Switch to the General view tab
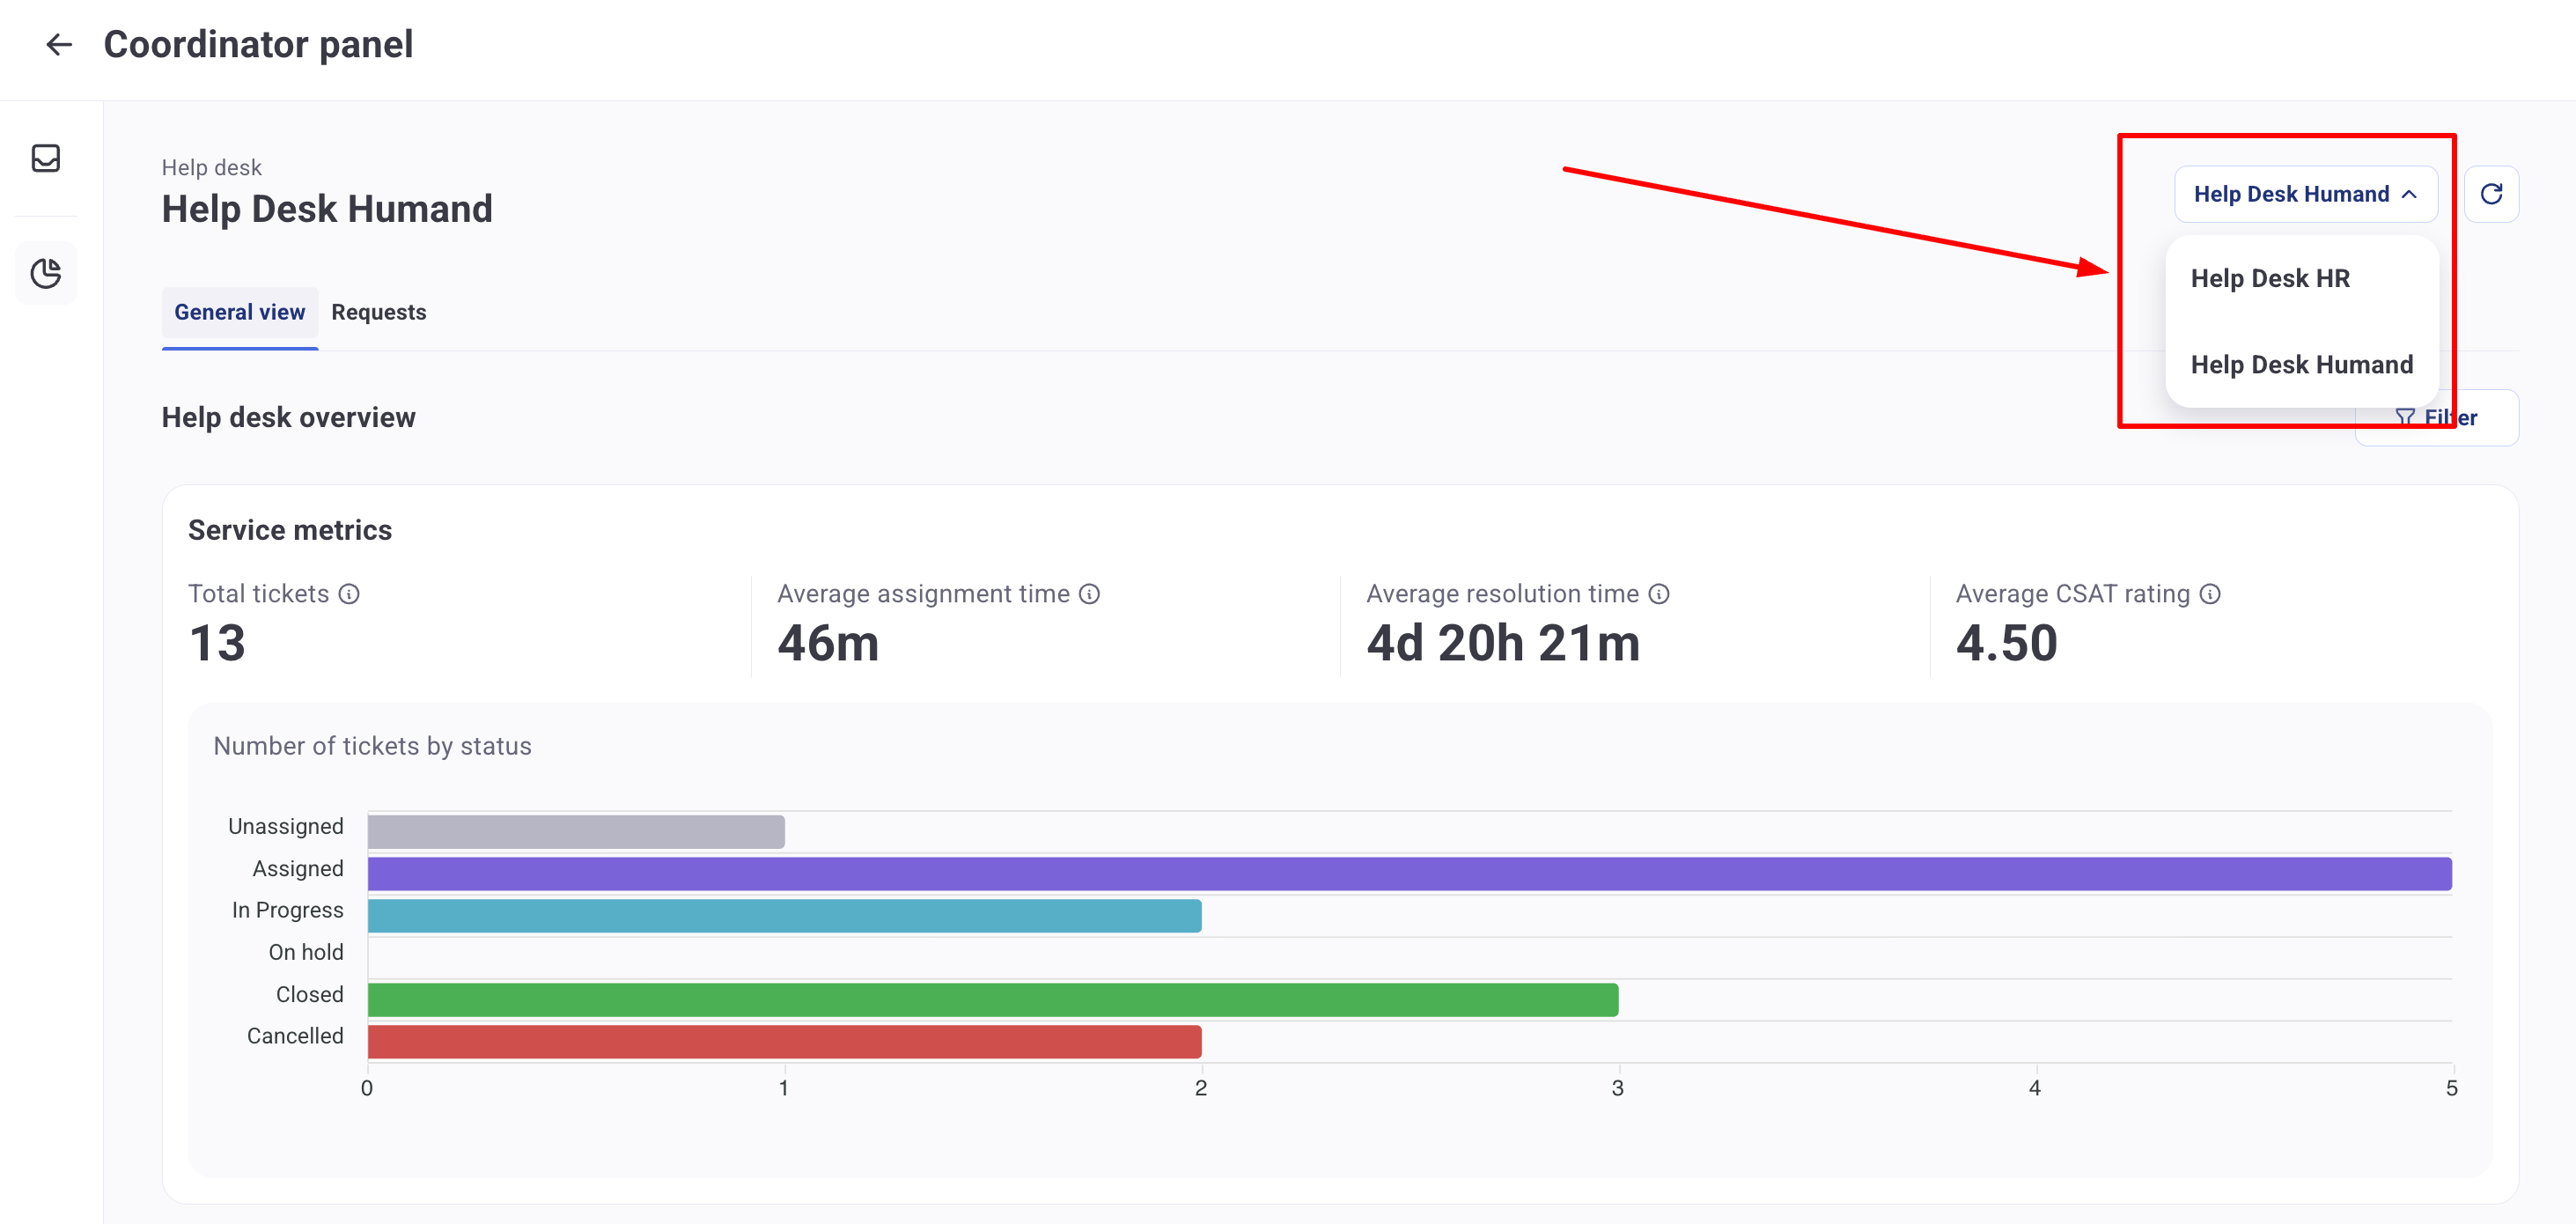 (239, 312)
